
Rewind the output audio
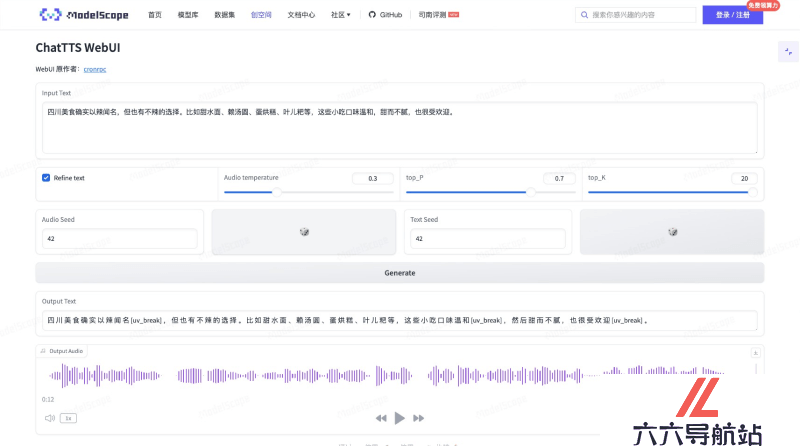[x=381, y=418]
